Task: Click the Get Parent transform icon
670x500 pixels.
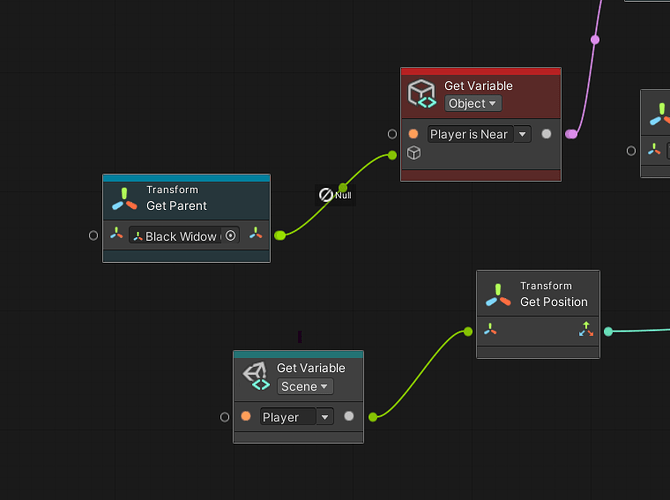Action: 124,200
